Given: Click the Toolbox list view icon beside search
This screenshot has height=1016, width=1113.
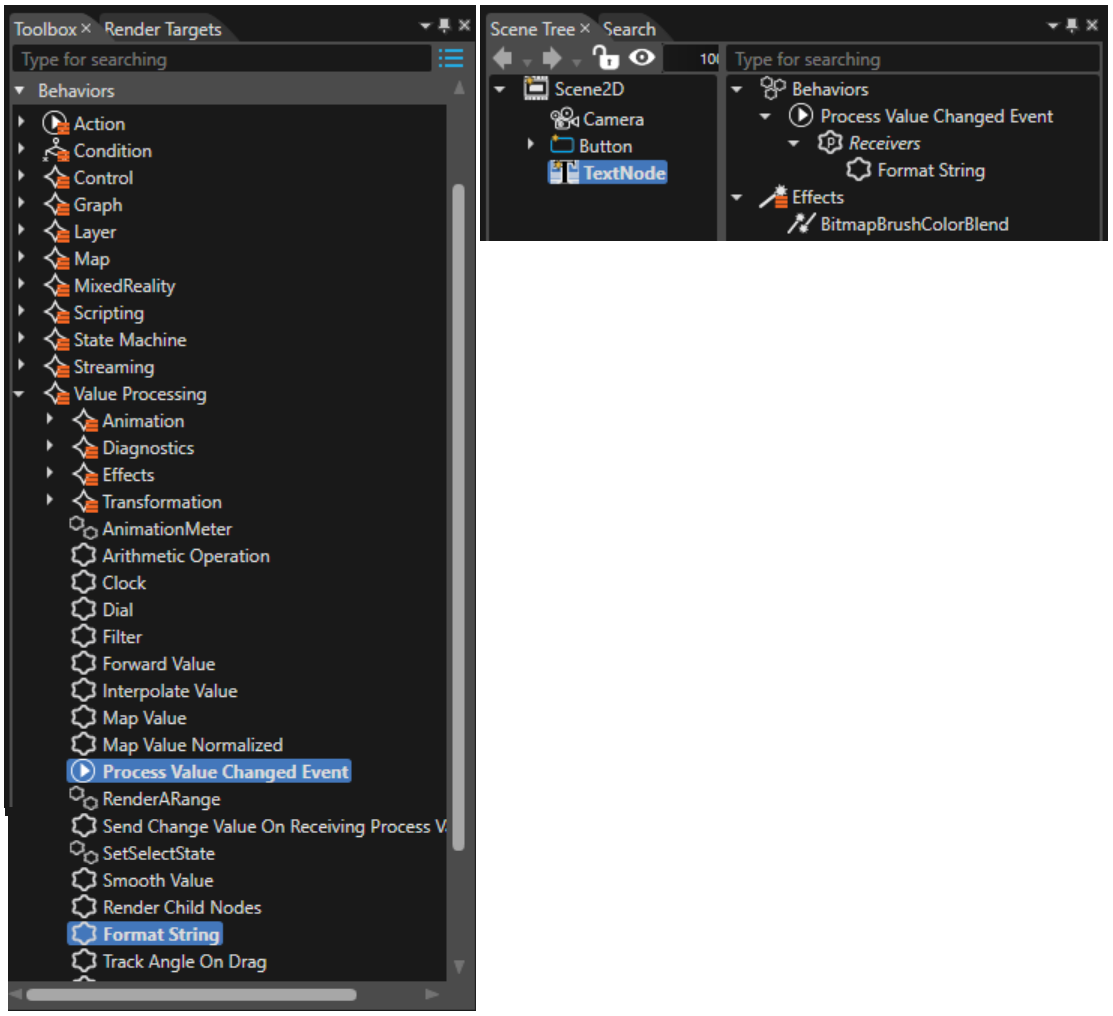Looking at the screenshot, I should click(x=451, y=58).
